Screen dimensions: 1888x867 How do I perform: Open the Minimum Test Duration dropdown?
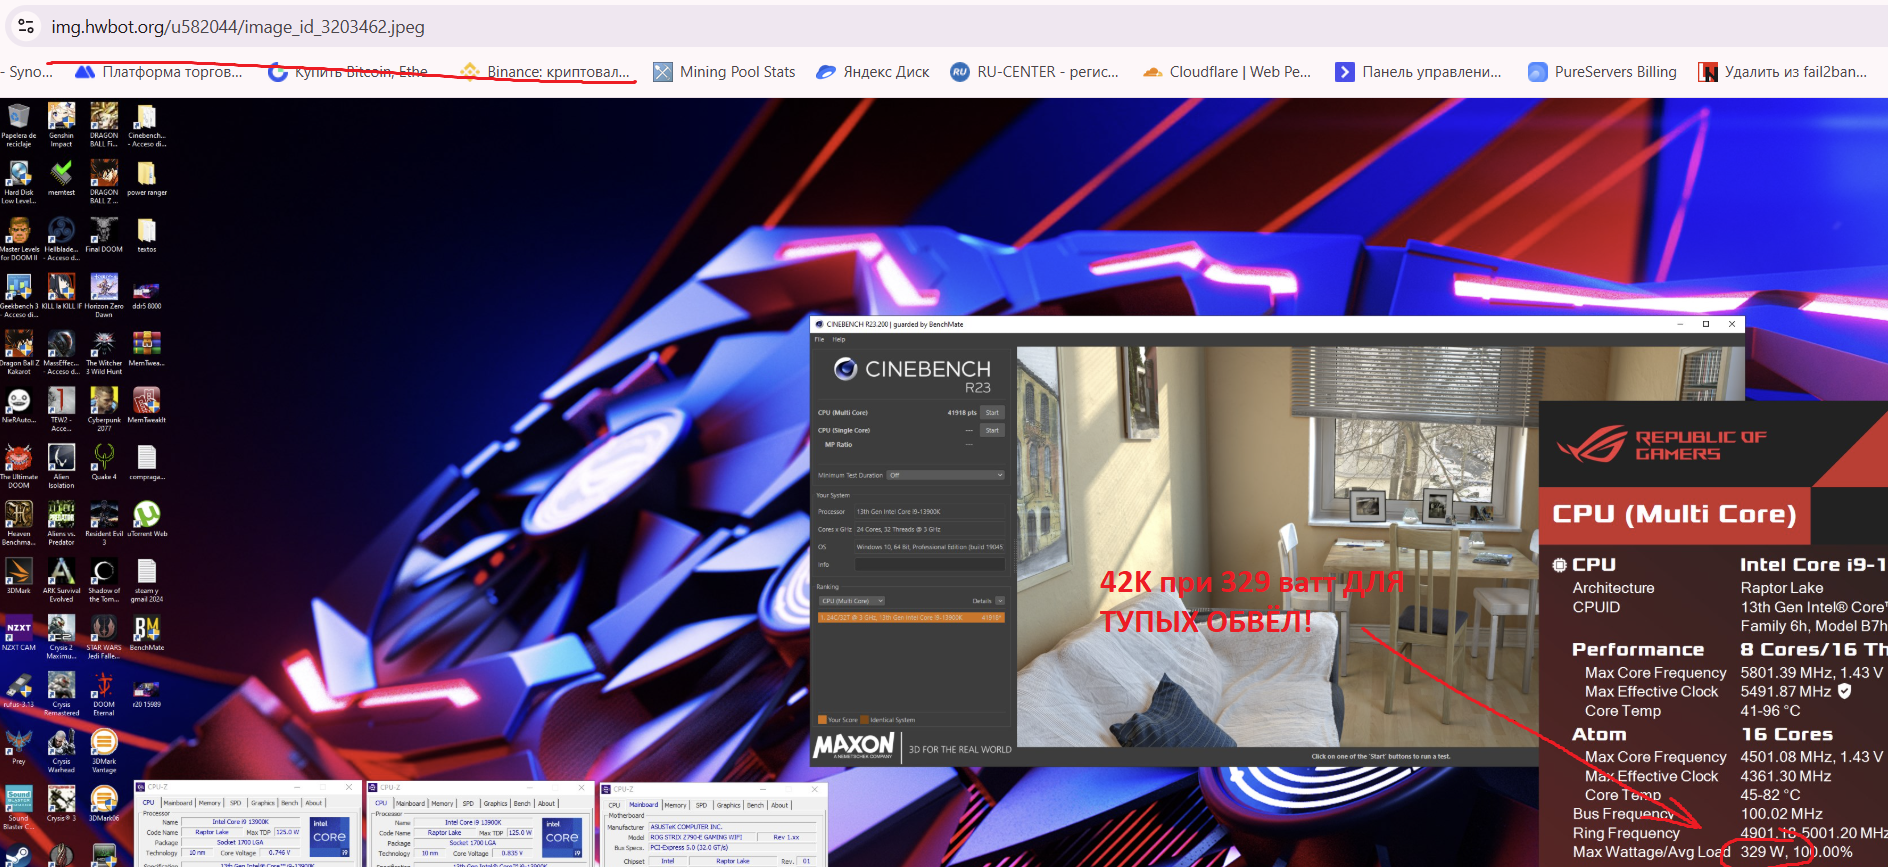tap(945, 475)
